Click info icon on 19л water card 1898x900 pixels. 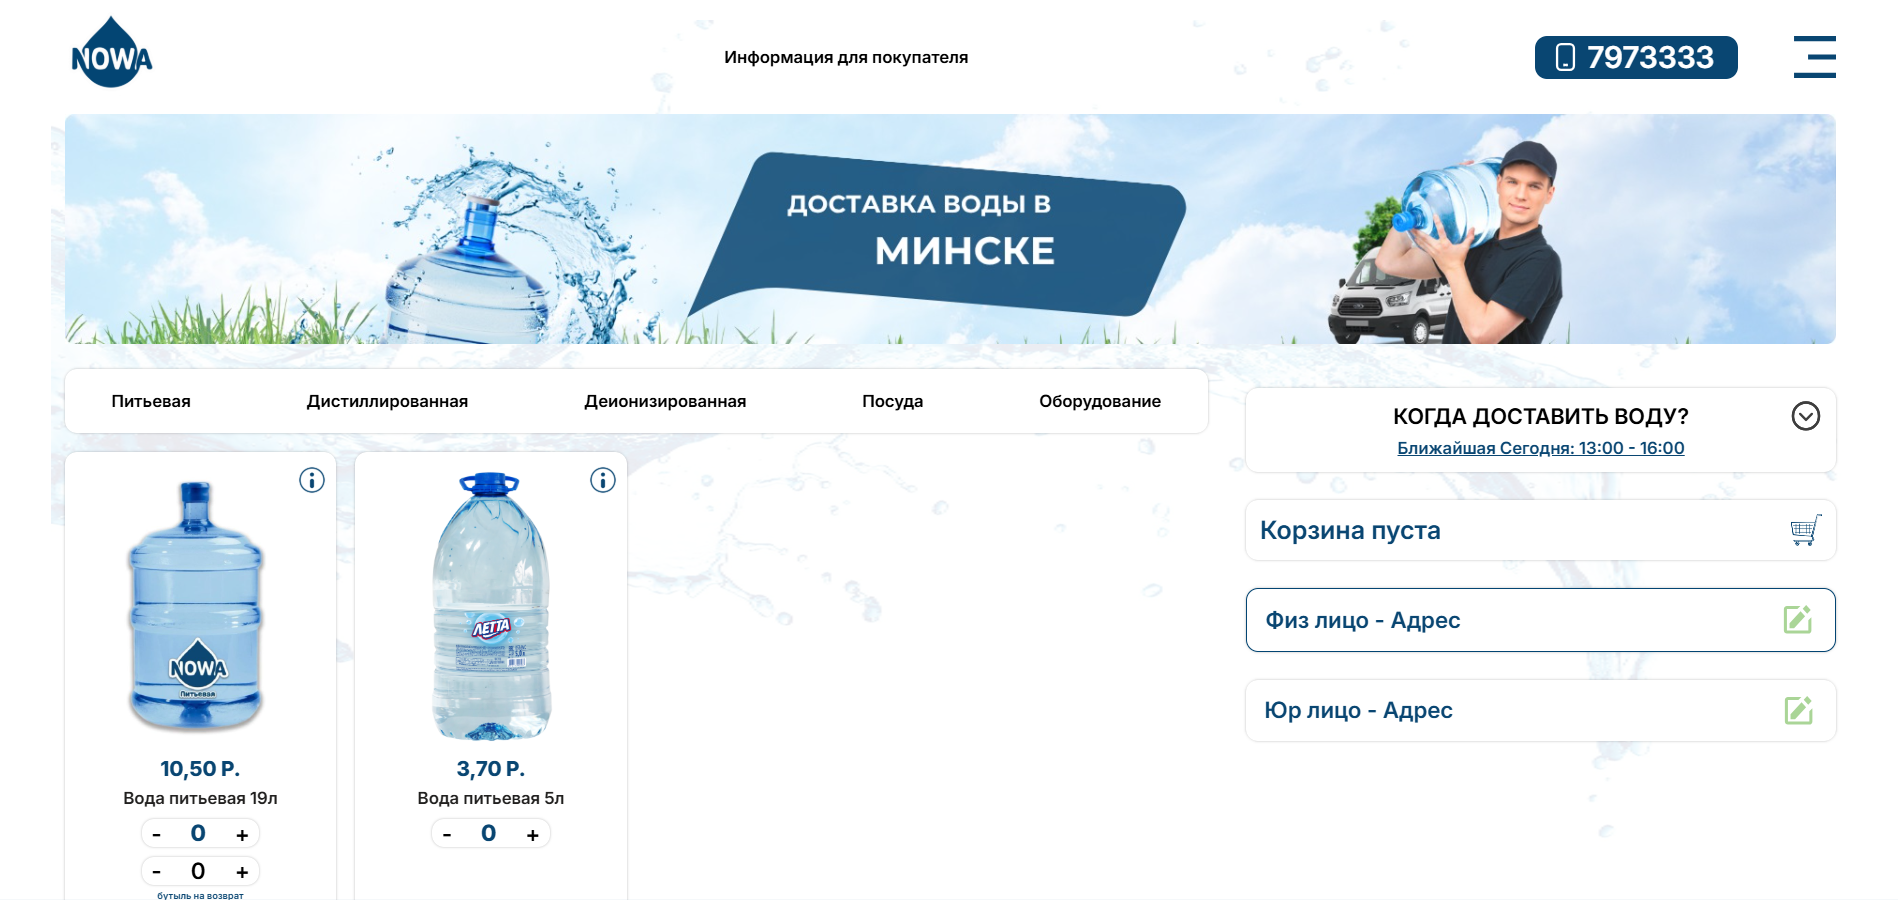click(312, 481)
